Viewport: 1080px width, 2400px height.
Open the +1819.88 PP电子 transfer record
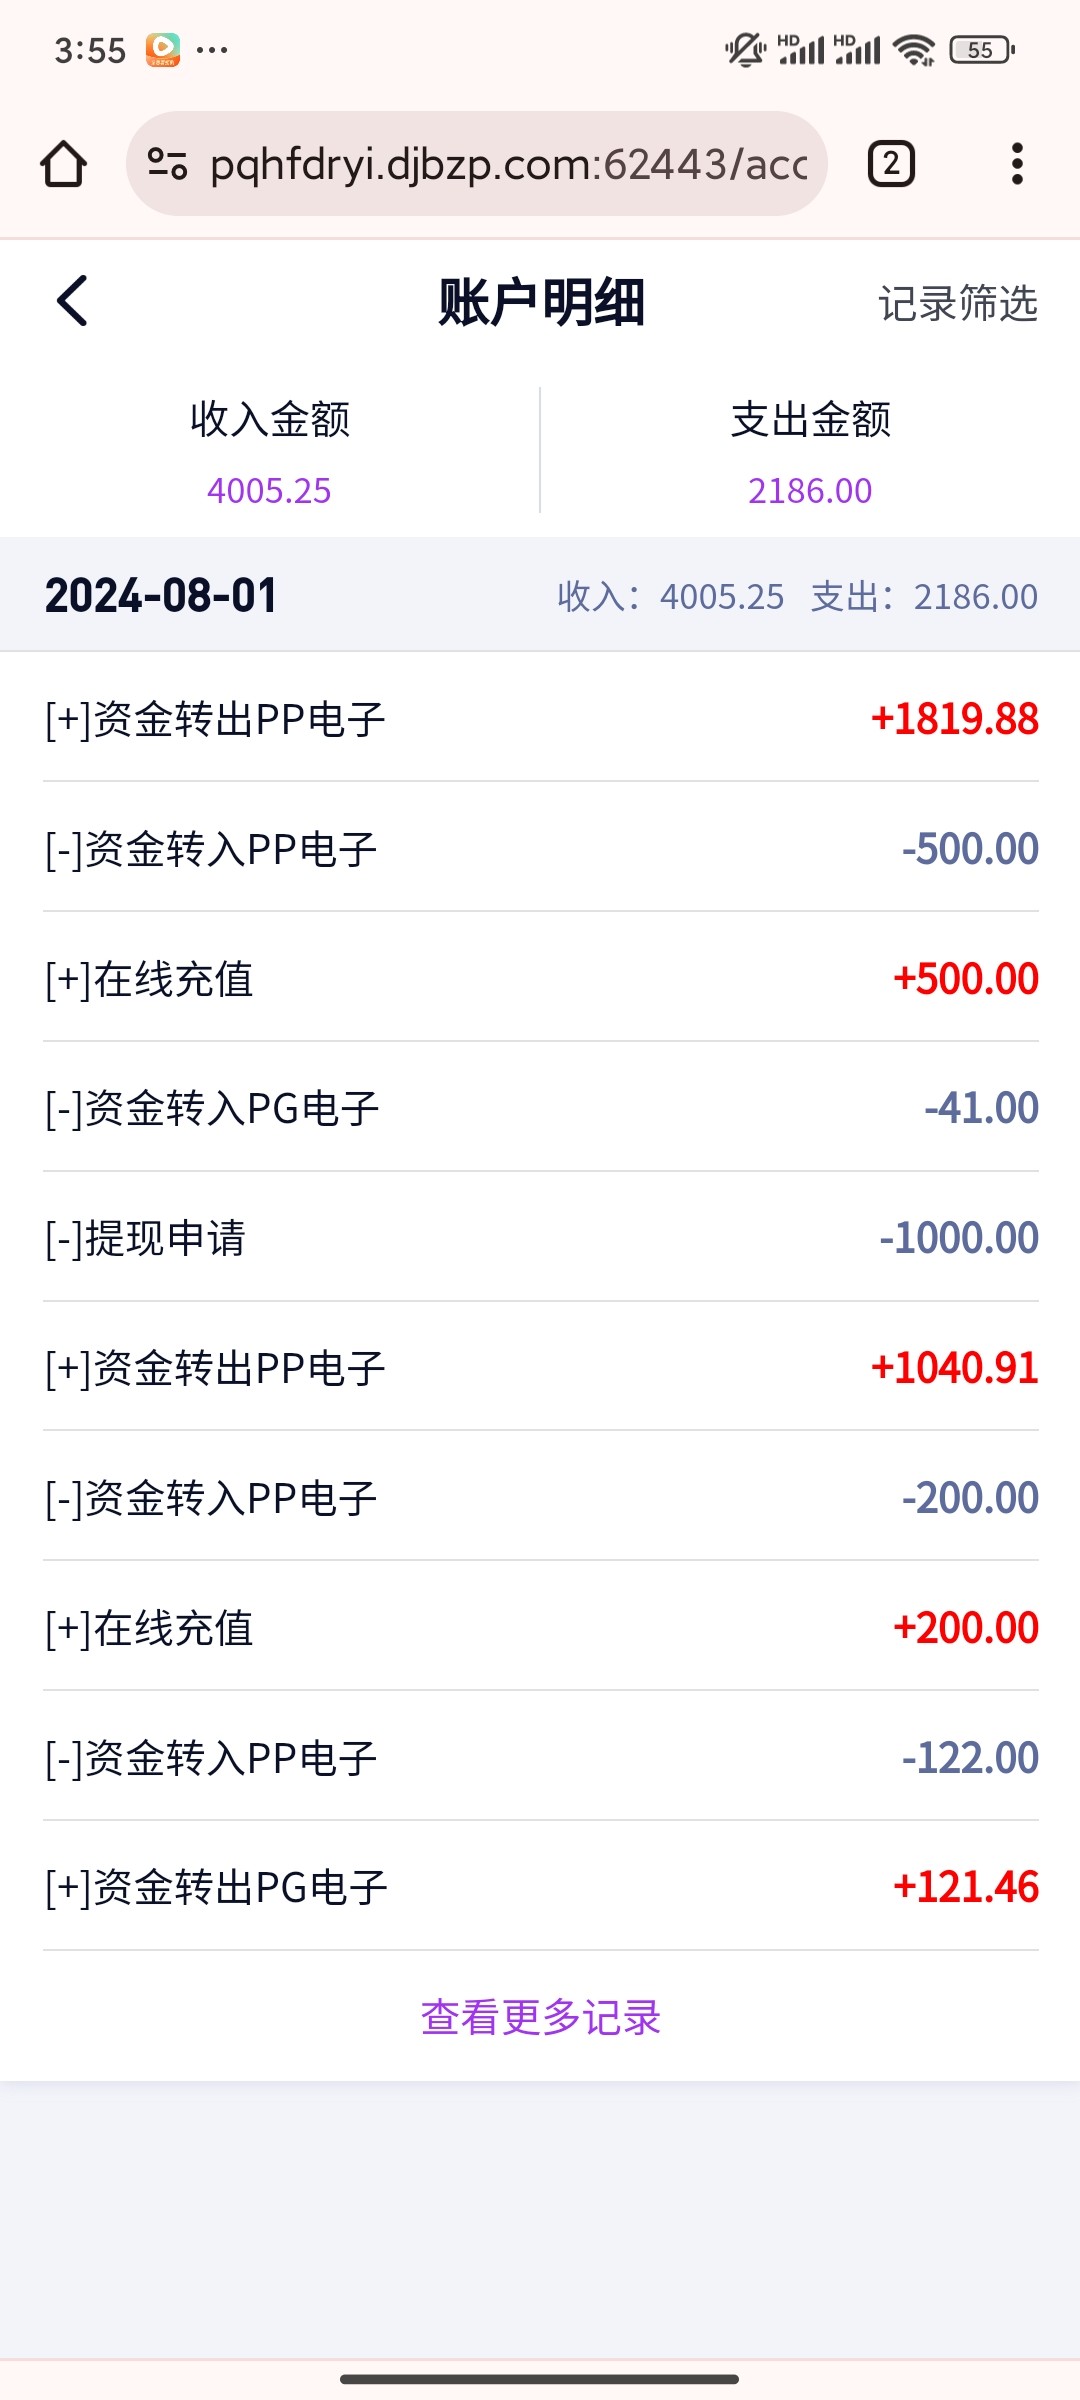540,719
